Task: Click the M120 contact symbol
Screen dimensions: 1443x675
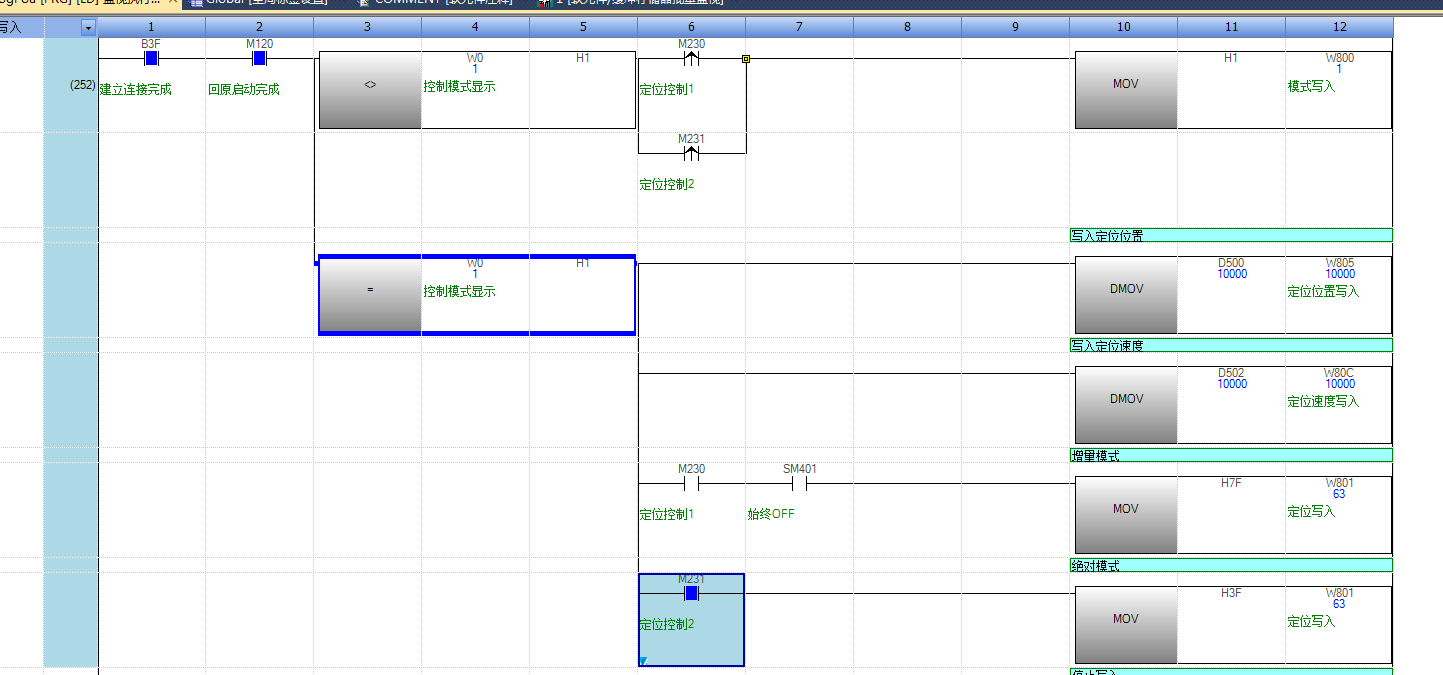Action: (x=259, y=58)
